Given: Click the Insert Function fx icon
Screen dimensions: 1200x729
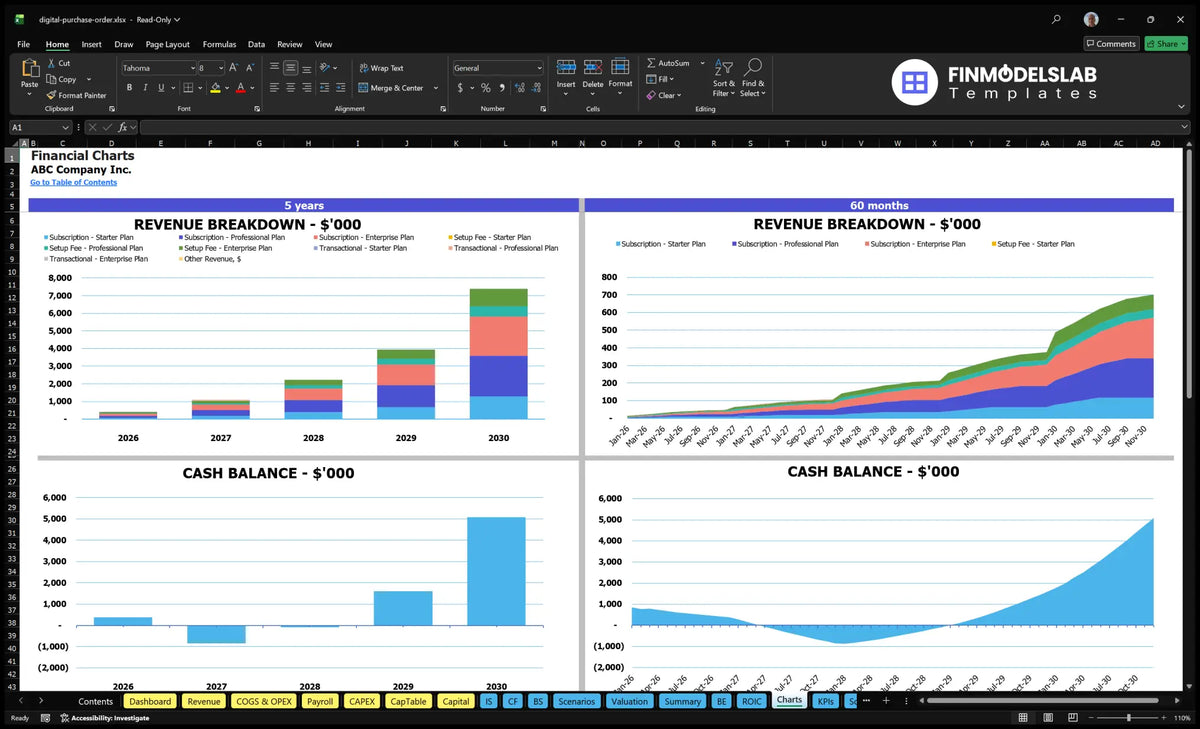Looking at the screenshot, I should (x=123, y=127).
